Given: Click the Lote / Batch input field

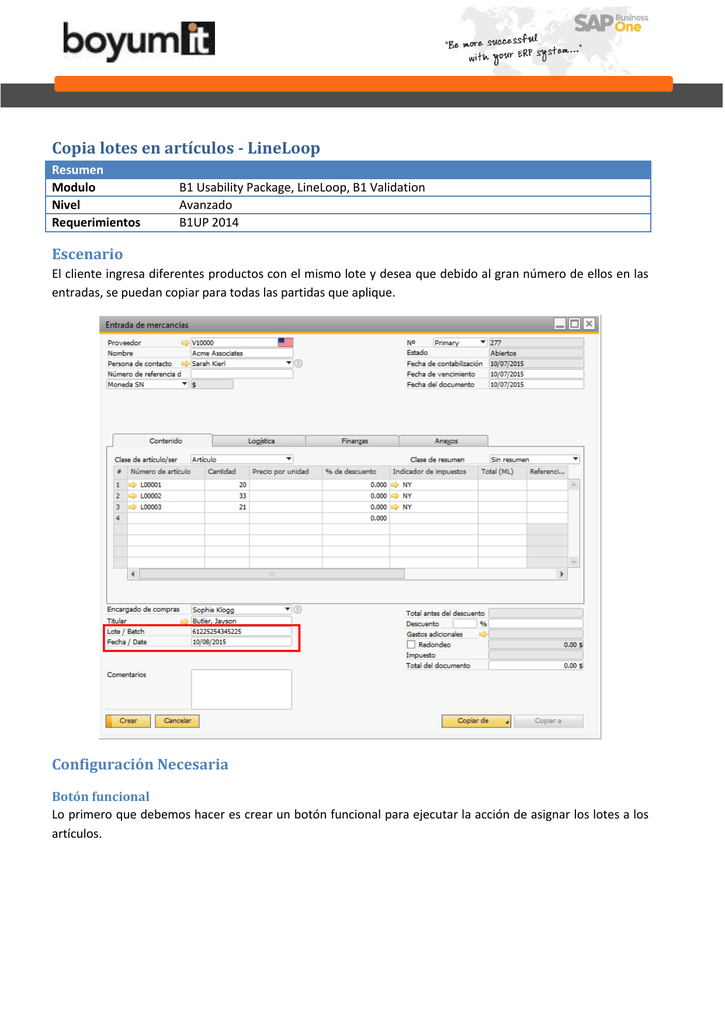Looking at the screenshot, I should point(241,632).
